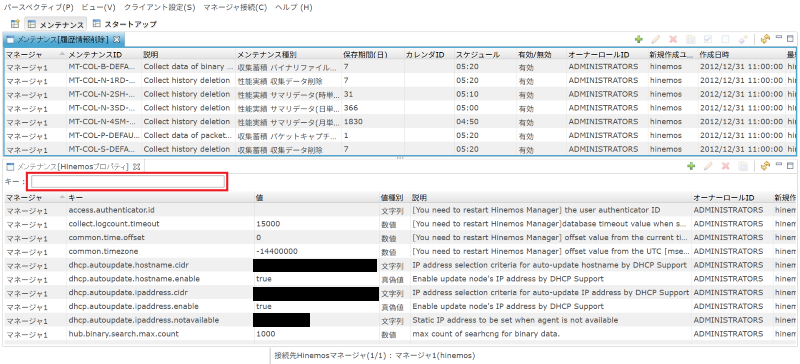Toggle sort arrow on top マネージャ column
800x364 pixels.
click(62, 54)
